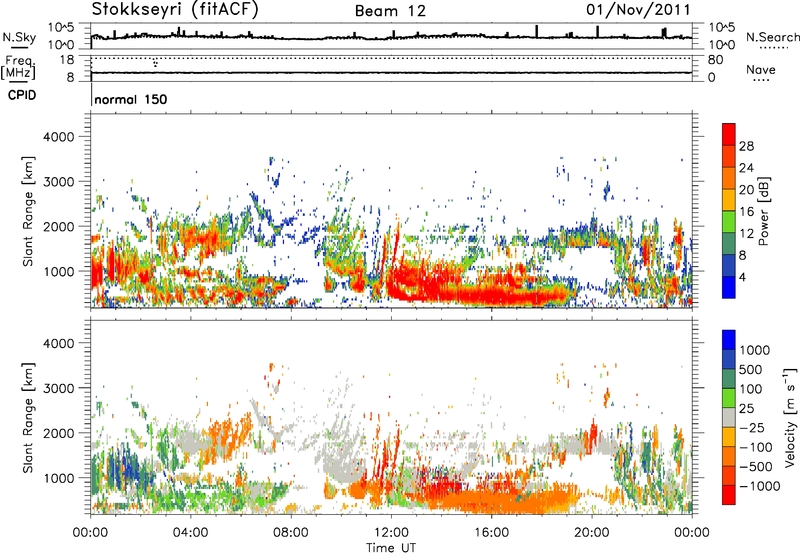Viewport: 800px width, 554px height.
Task: Click the -25 label on Velocity colorbar
Action: [753, 428]
